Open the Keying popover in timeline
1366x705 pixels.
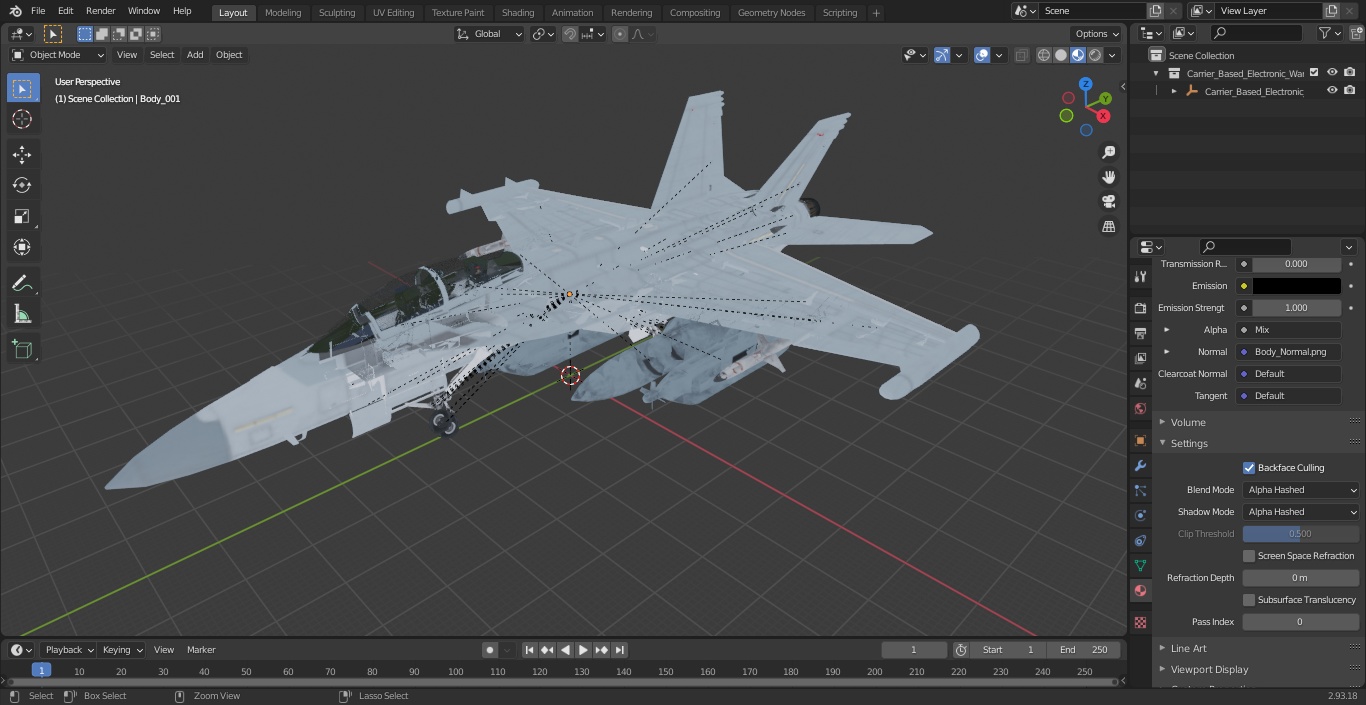(x=122, y=650)
